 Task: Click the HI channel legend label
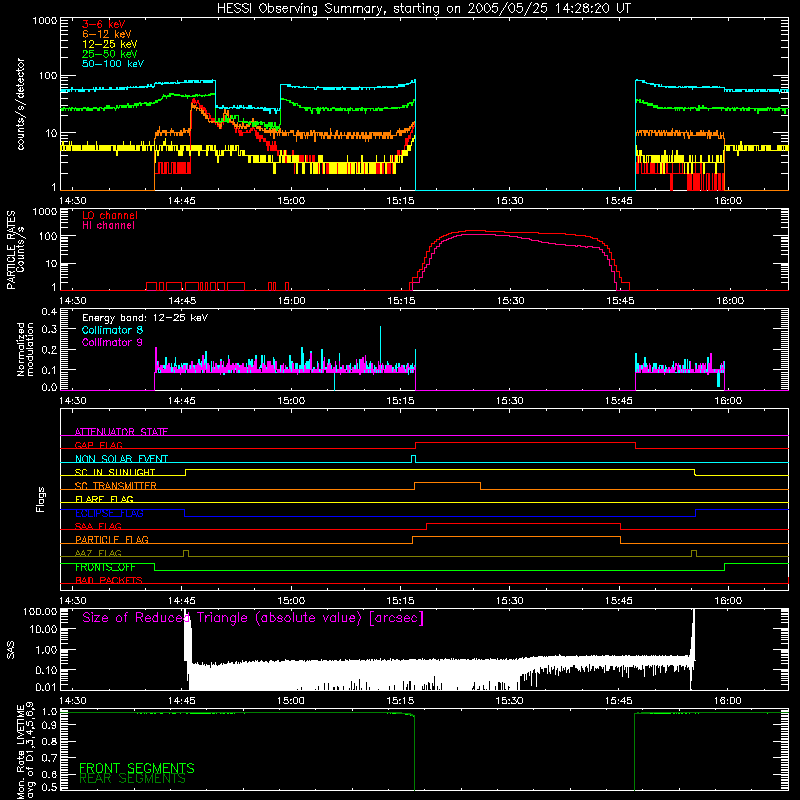pos(108,226)
